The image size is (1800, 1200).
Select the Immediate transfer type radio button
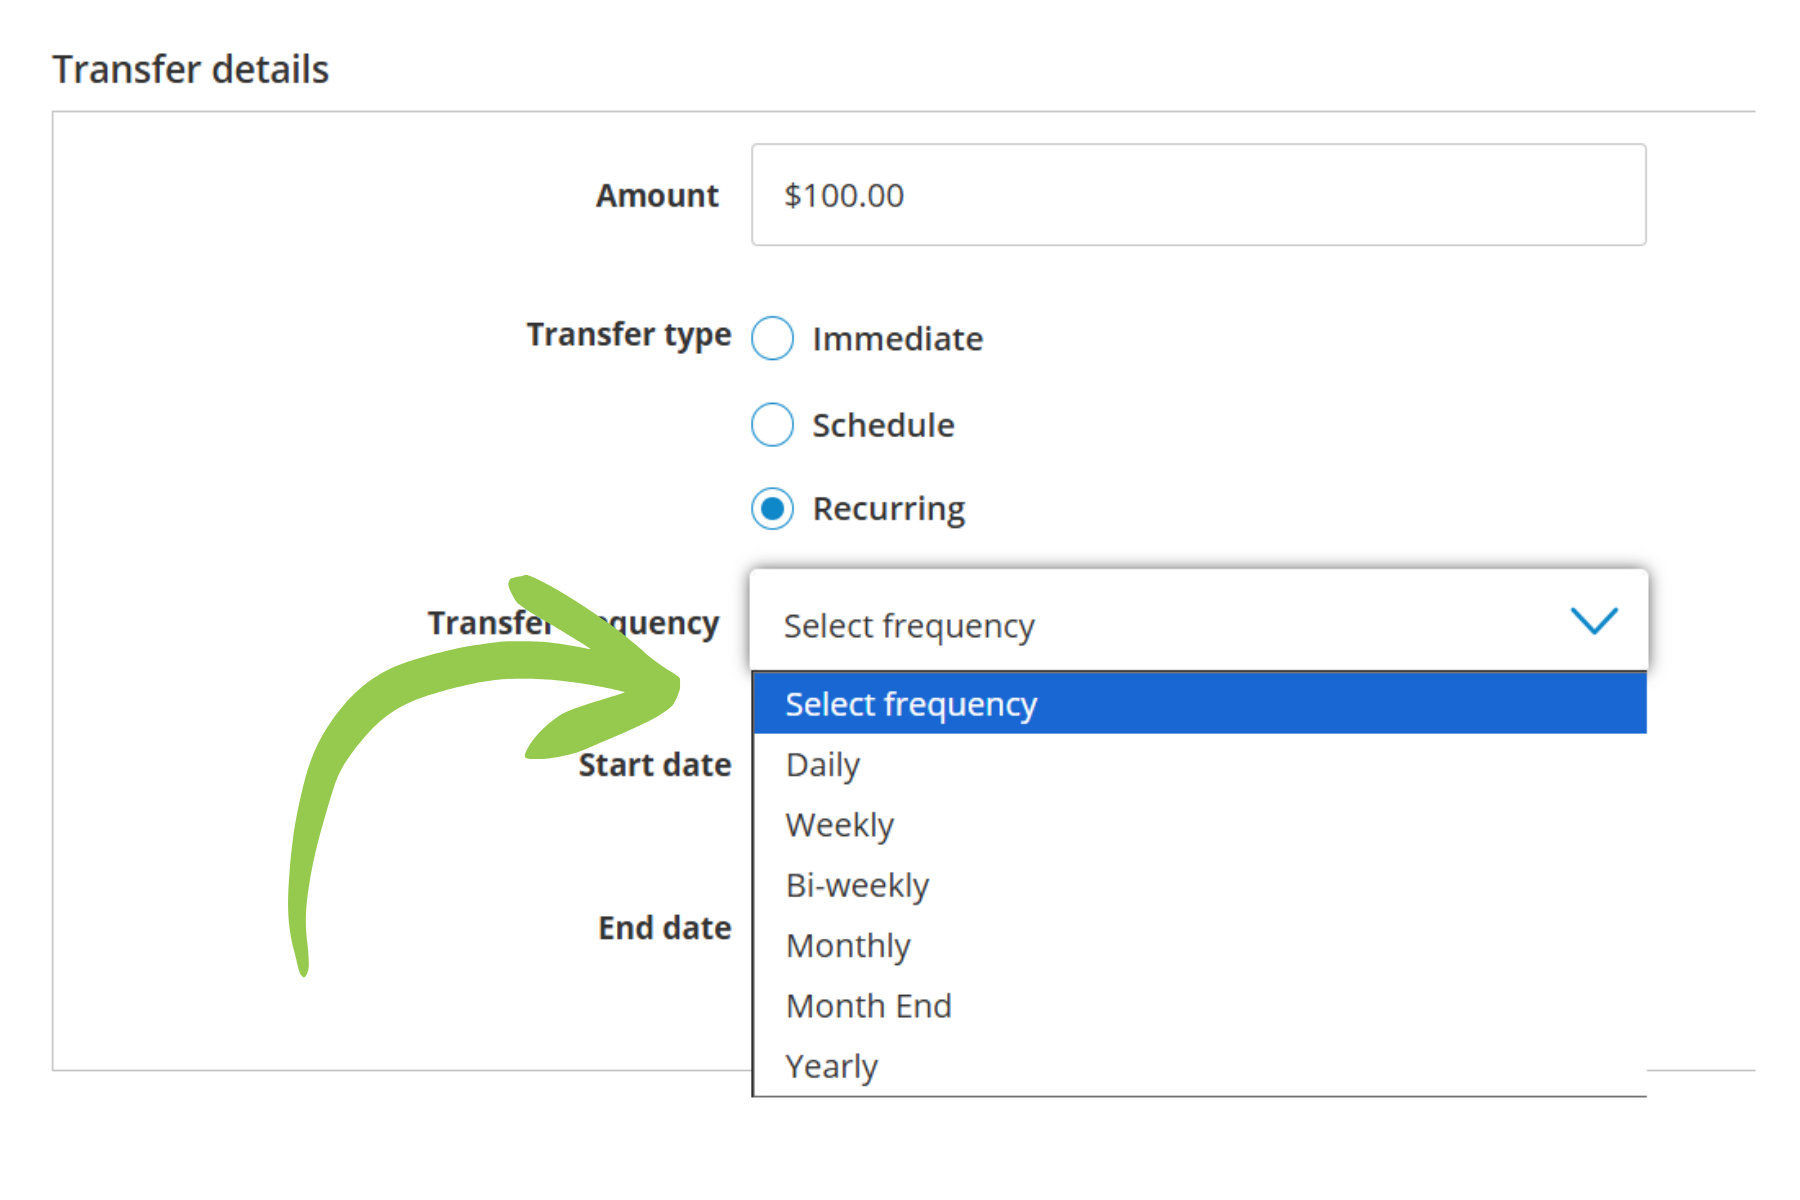tap(772, 339)
